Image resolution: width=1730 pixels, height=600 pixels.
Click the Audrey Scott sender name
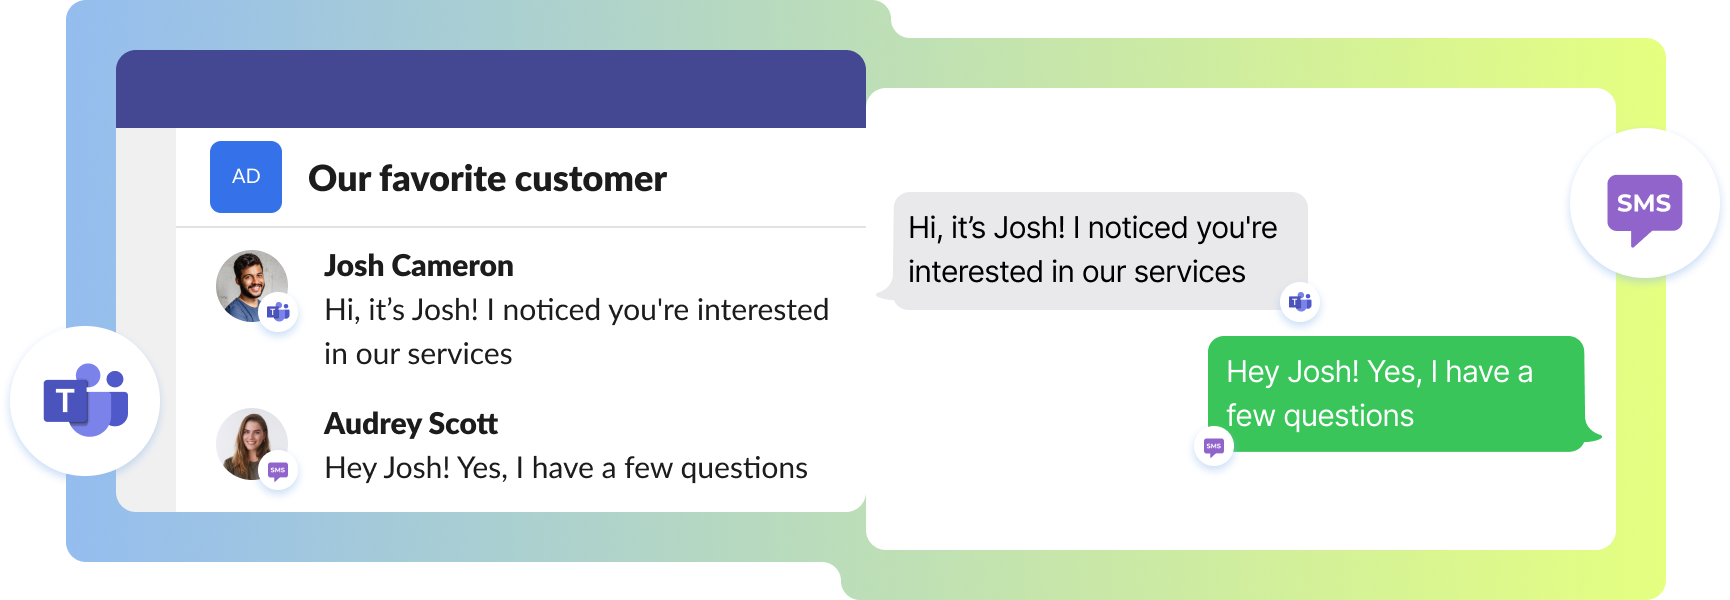tap(410, 424)
